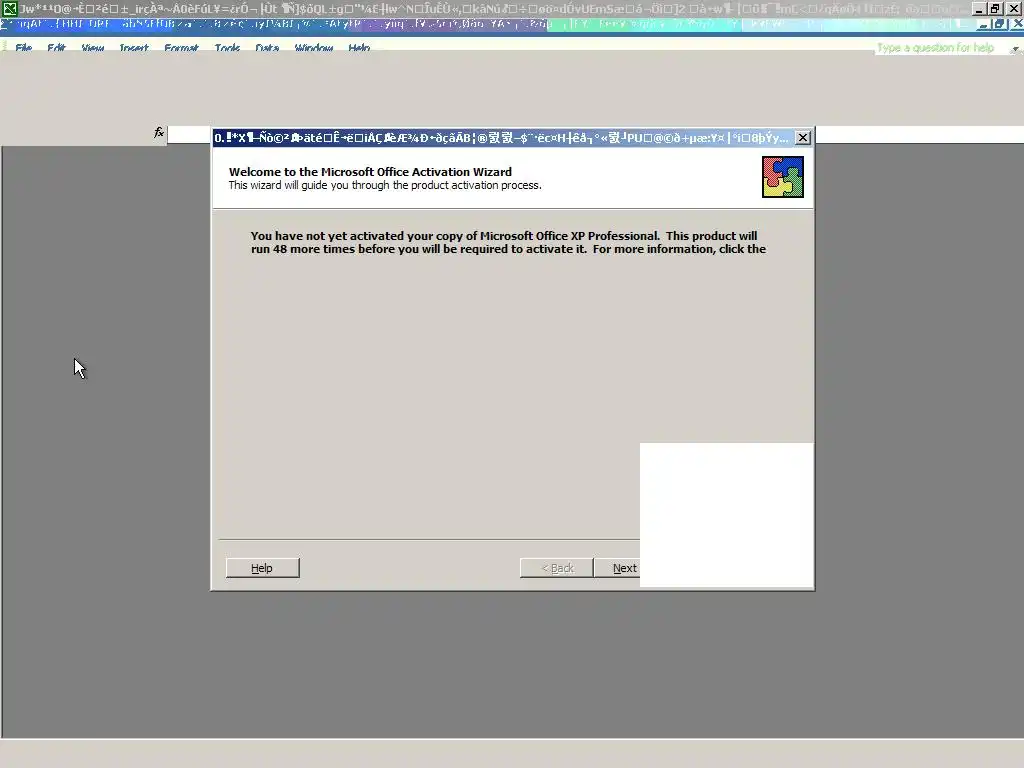Screen dimensions: 1024x768
Task: Open the Data menu
Action: 267,48
